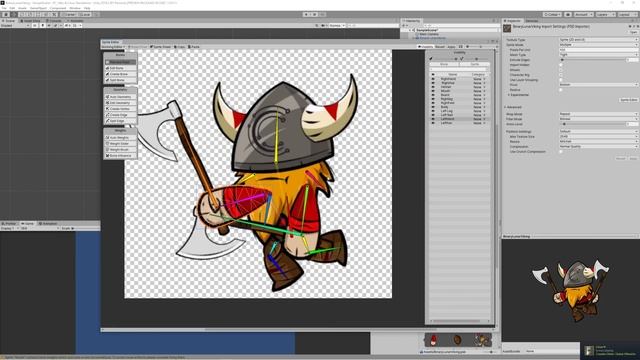This screenshot has width=640, height=360.
Task: Select the Hand tool in Unity toolbar
Action: (x=6, y=15)
